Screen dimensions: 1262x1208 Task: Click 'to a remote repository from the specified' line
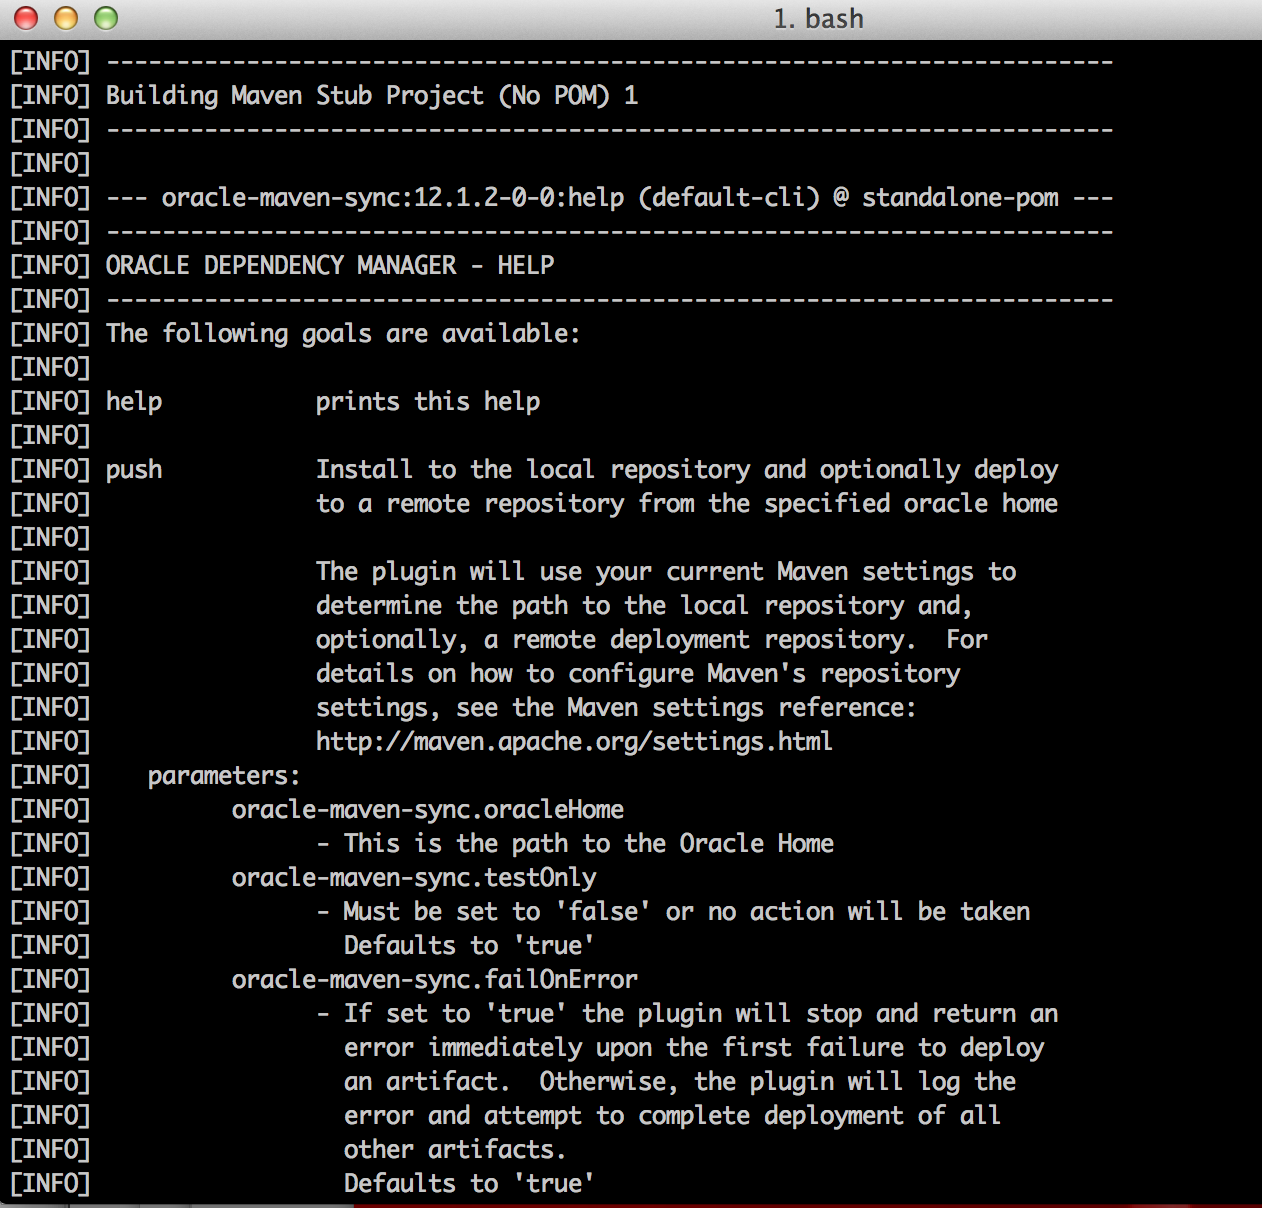click(687, 504)
